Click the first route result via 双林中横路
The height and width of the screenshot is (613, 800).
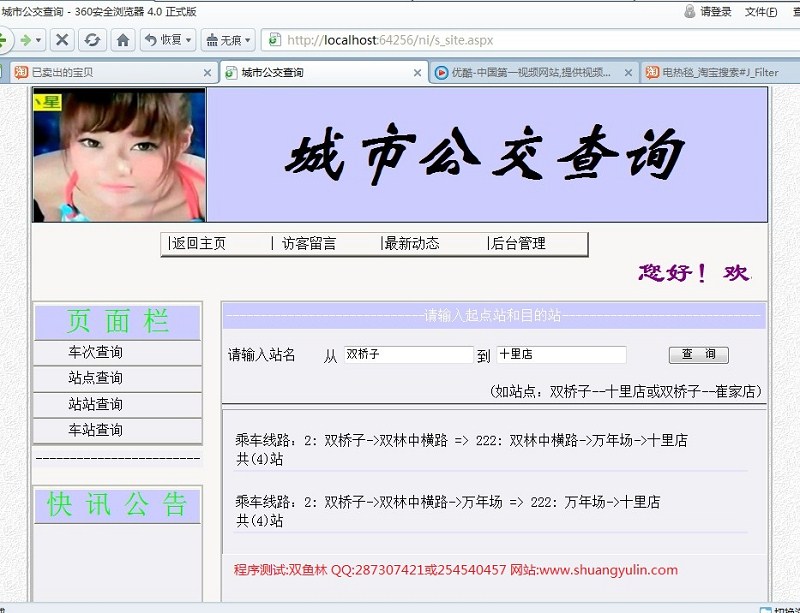pos(461,449)
